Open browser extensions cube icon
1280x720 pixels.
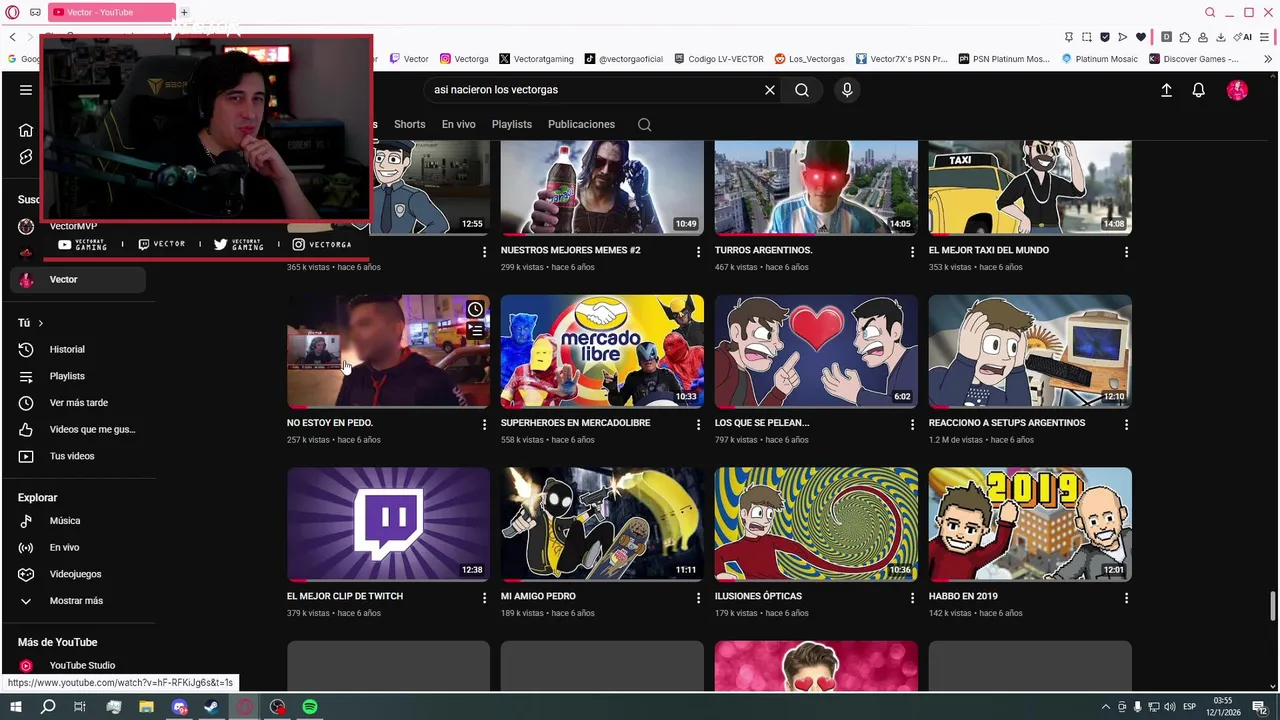point(1185,37)
